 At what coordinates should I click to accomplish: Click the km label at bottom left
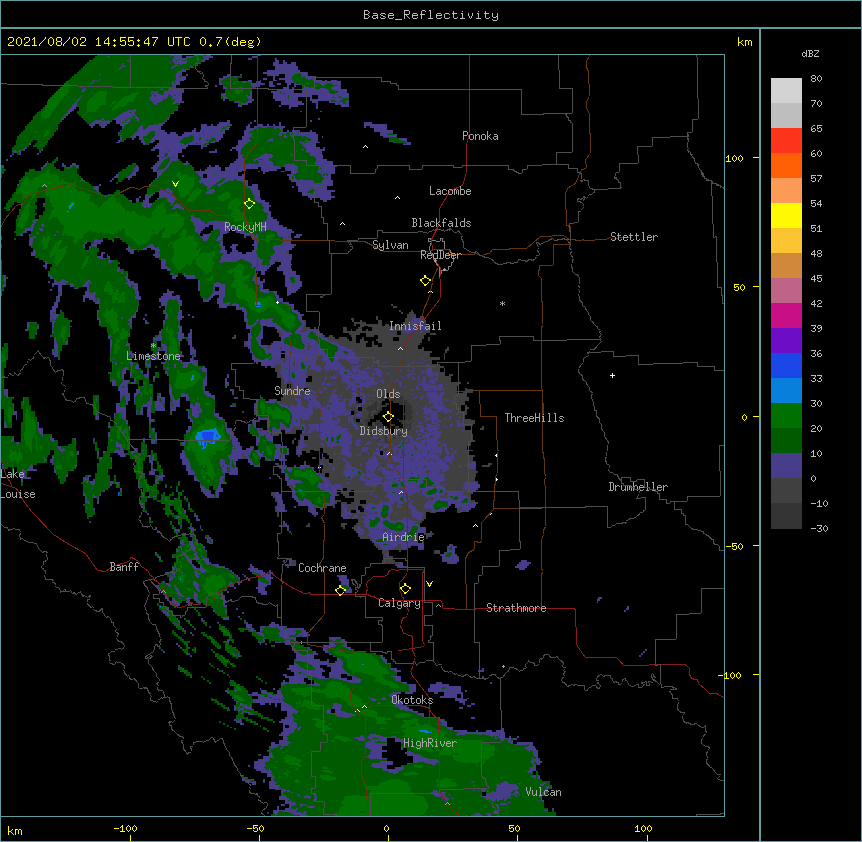click(15, 830)
